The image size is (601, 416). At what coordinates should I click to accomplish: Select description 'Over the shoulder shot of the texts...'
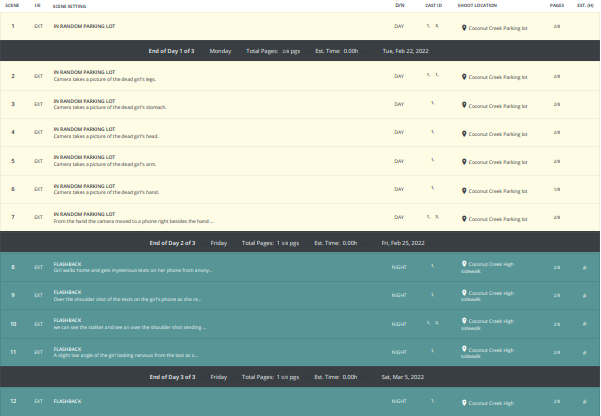(127, 299)
